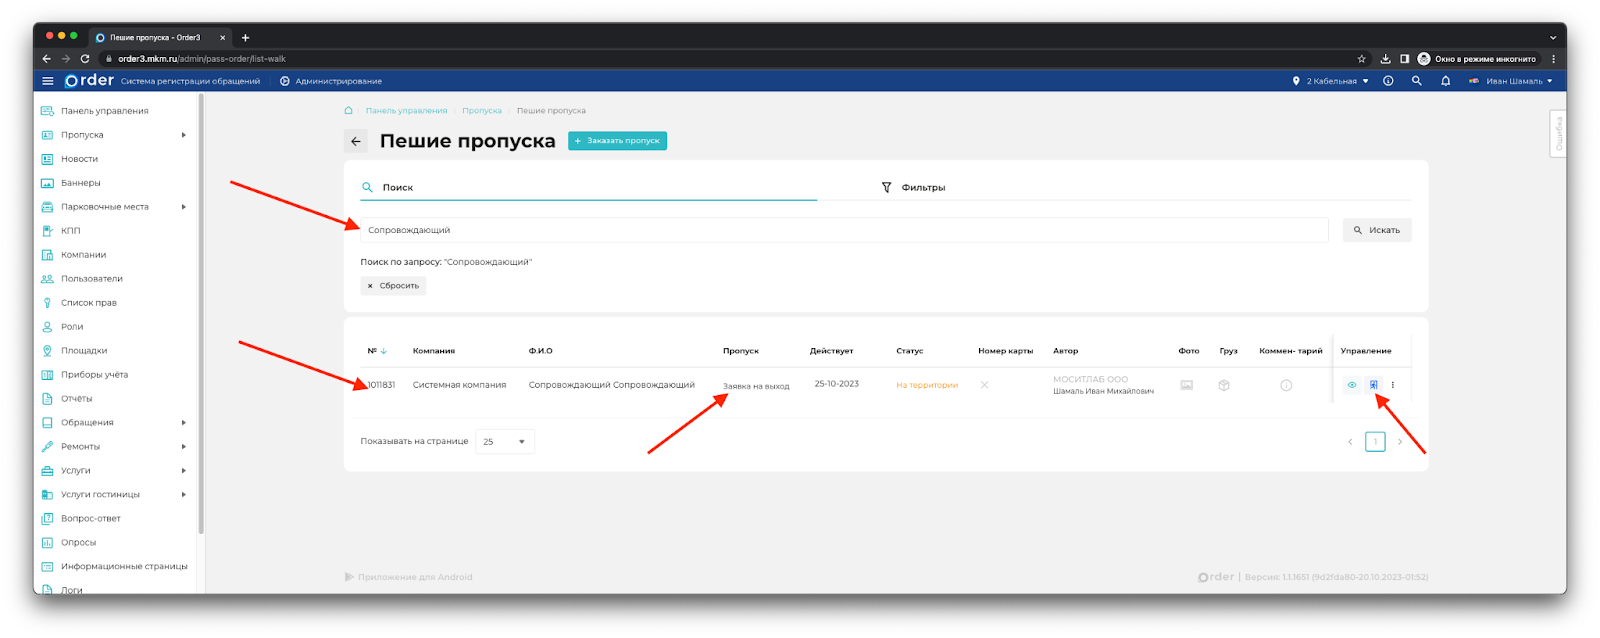Open rows per page dropdown showing 25
This screenshot has height=638, width=1600.
[x=505, y=441]
